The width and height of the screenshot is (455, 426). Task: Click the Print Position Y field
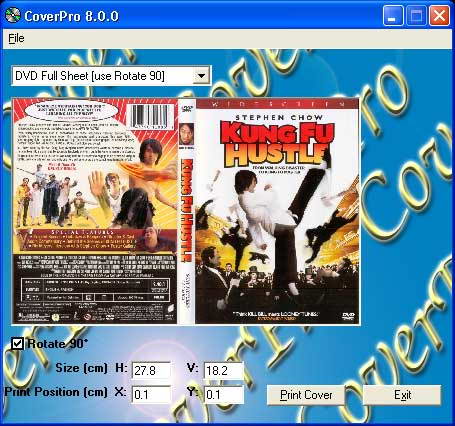223,394
